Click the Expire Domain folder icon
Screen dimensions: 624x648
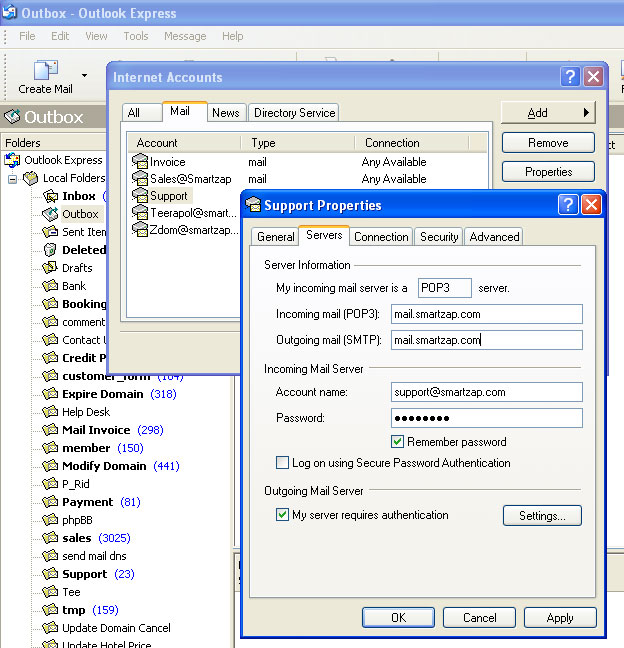pos(50,394)
